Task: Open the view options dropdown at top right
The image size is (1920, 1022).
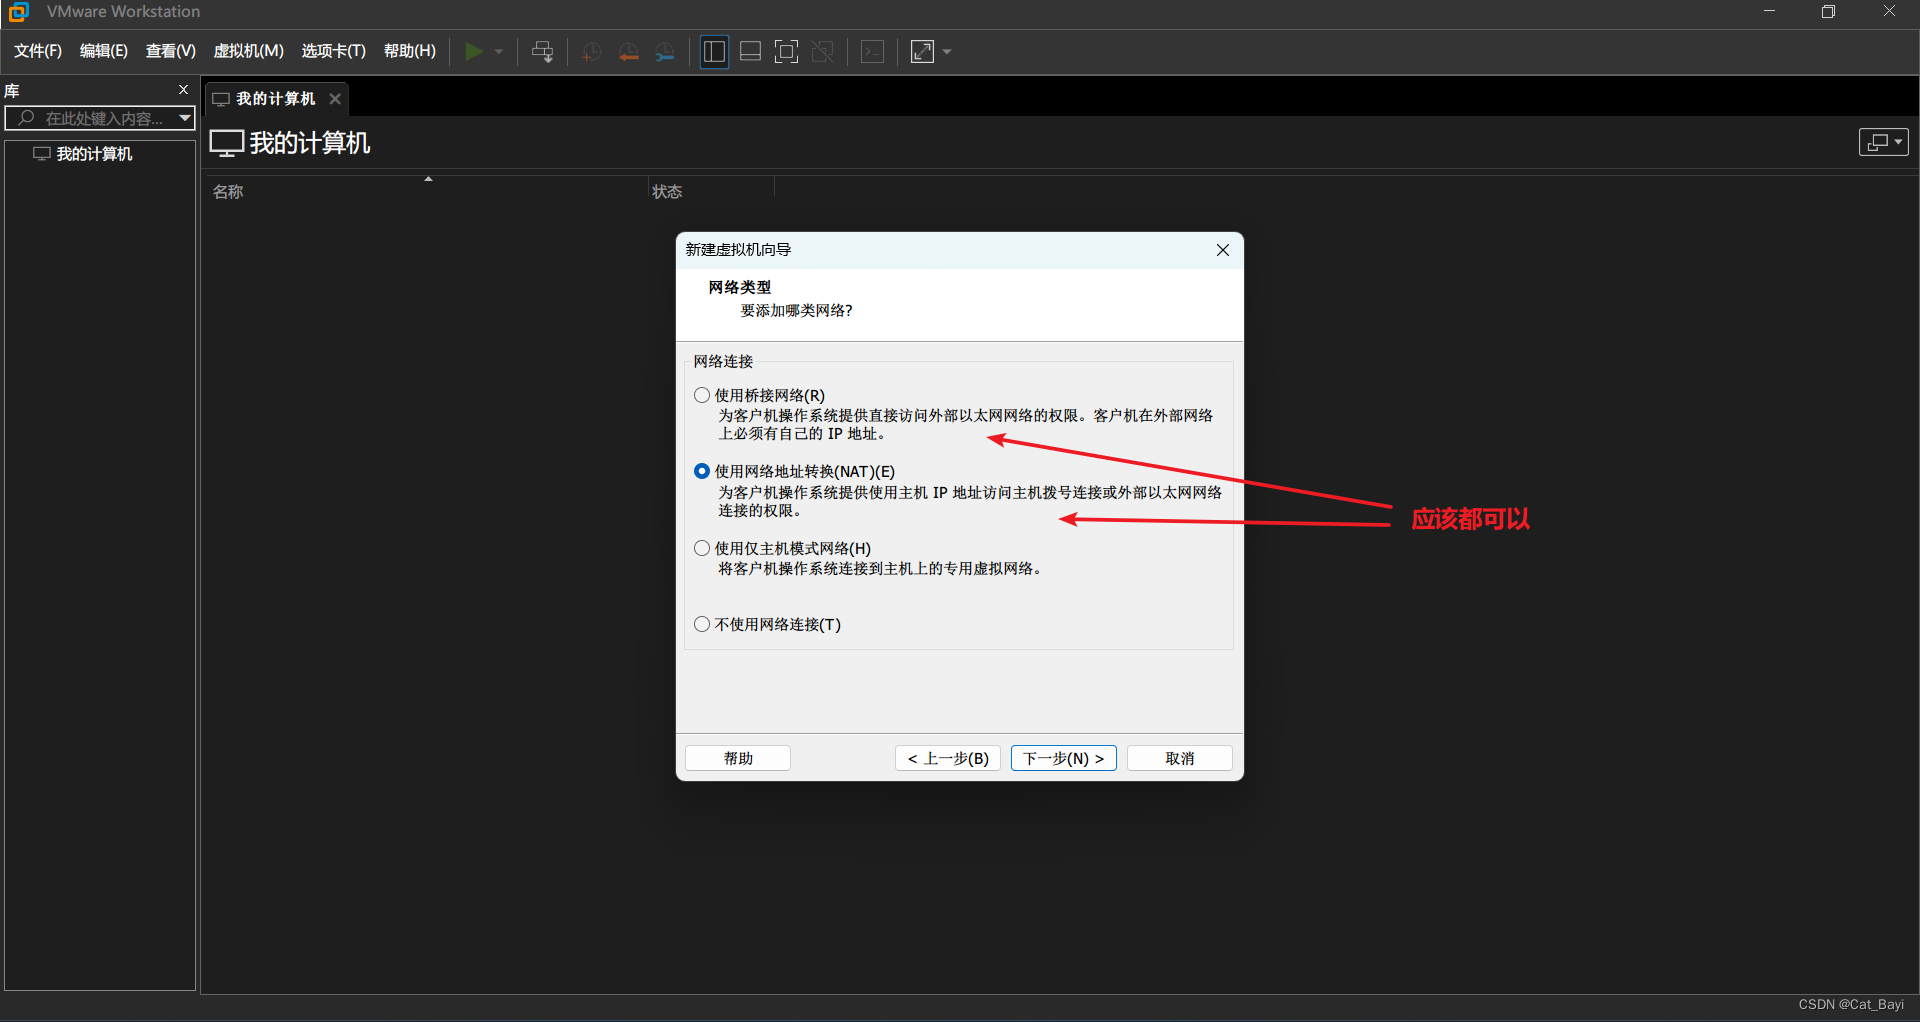Action: pyautogui.click(x=1884, y=142)
